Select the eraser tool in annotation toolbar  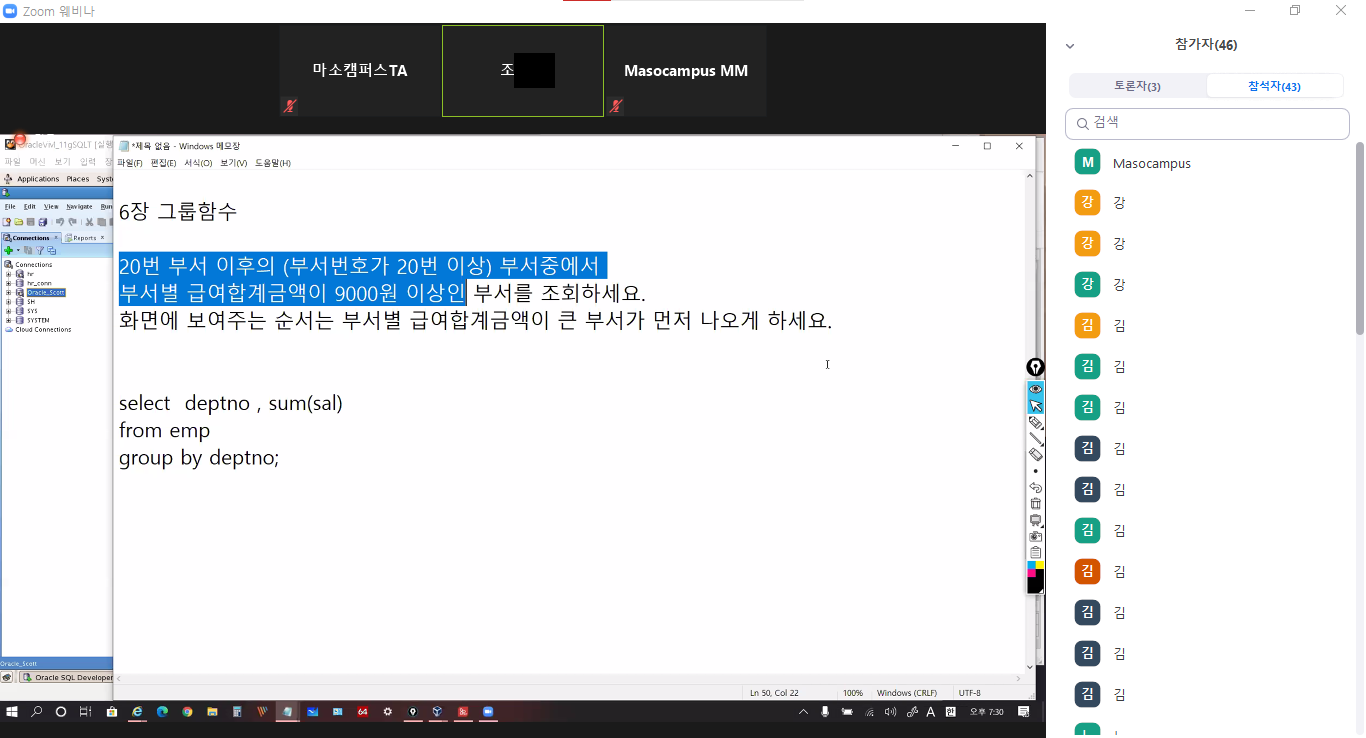coord(1035,454)
